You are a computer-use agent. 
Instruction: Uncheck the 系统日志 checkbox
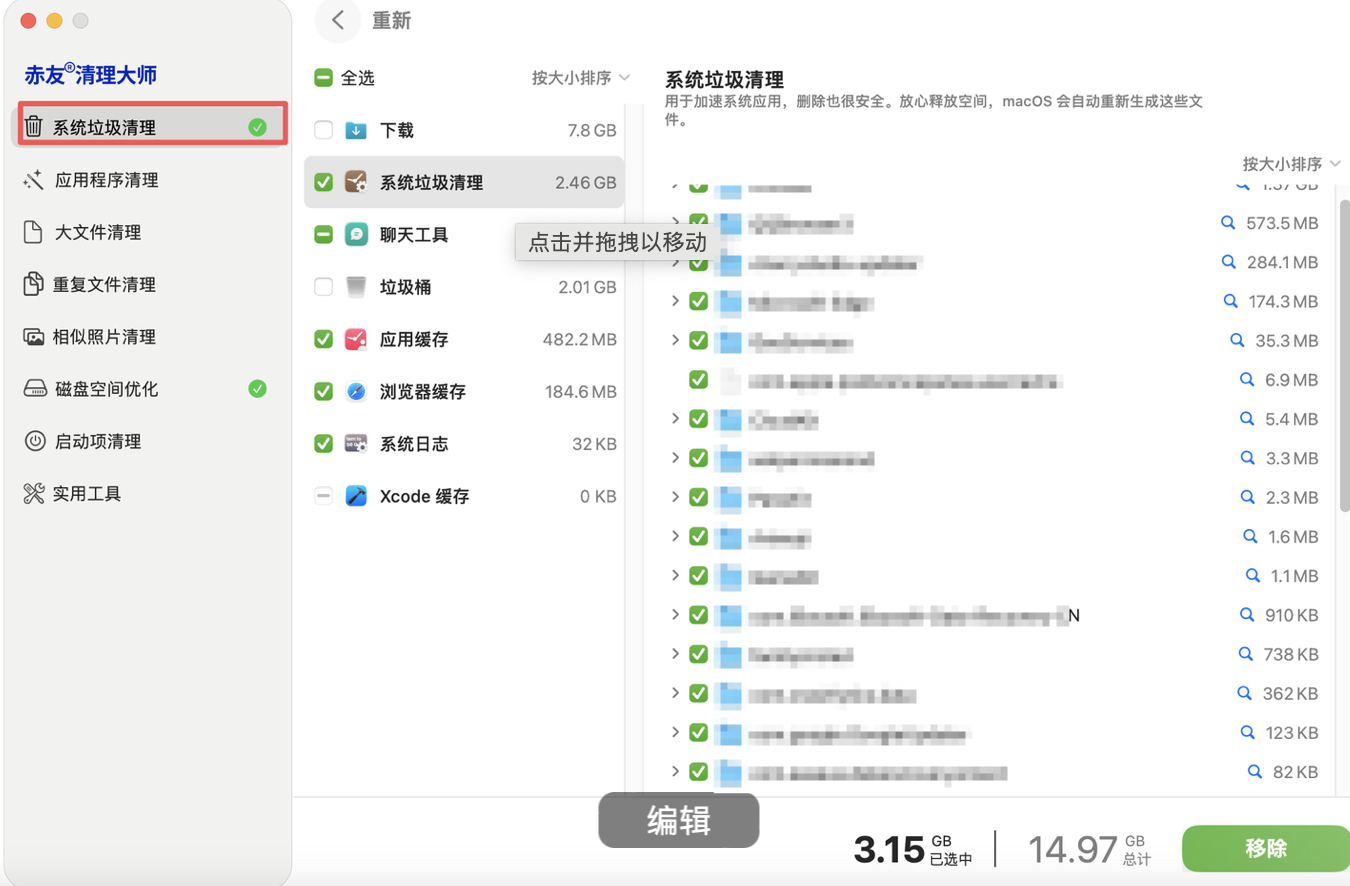(323, 443)
